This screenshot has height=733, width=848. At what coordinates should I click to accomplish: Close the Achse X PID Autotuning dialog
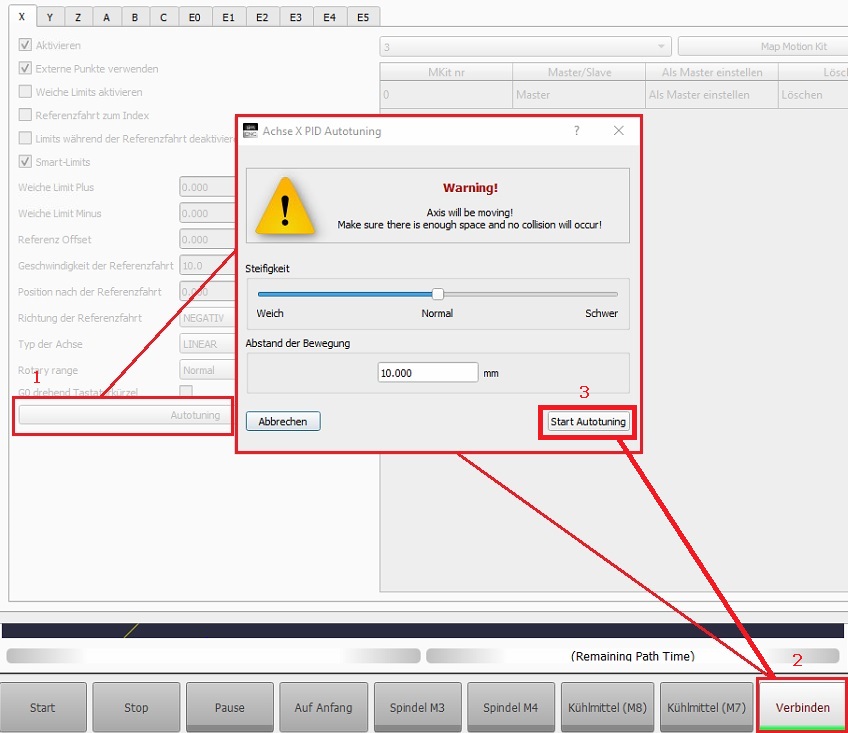click(x=619, y=131)
